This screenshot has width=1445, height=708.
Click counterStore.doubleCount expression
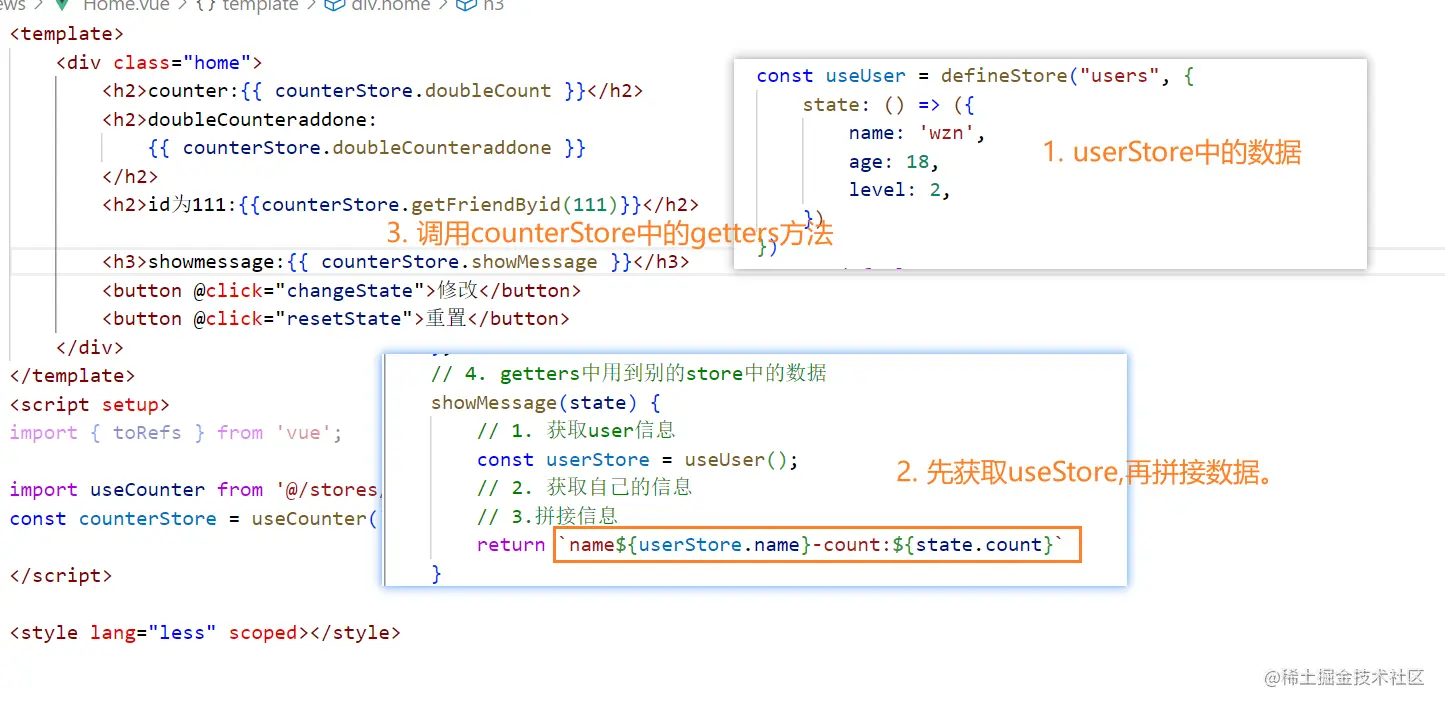point(413,91)
